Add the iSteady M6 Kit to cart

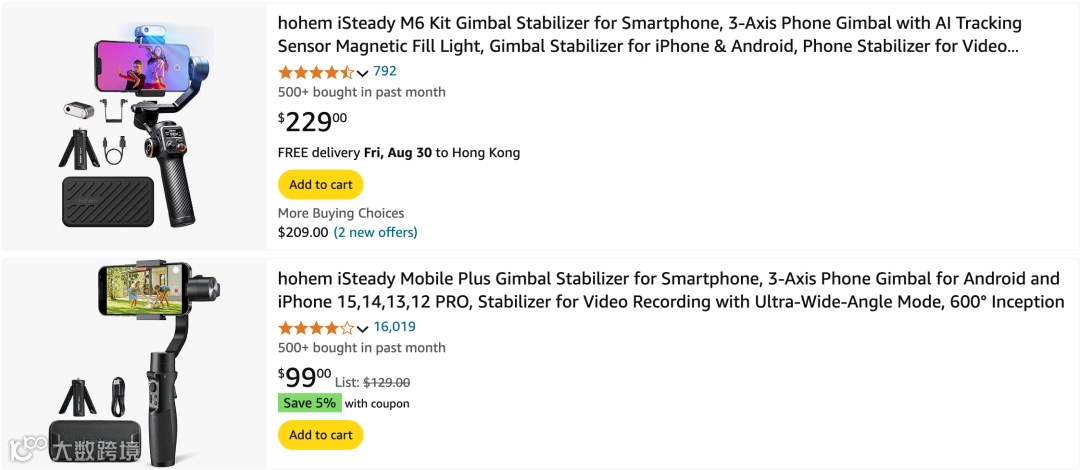320,185
